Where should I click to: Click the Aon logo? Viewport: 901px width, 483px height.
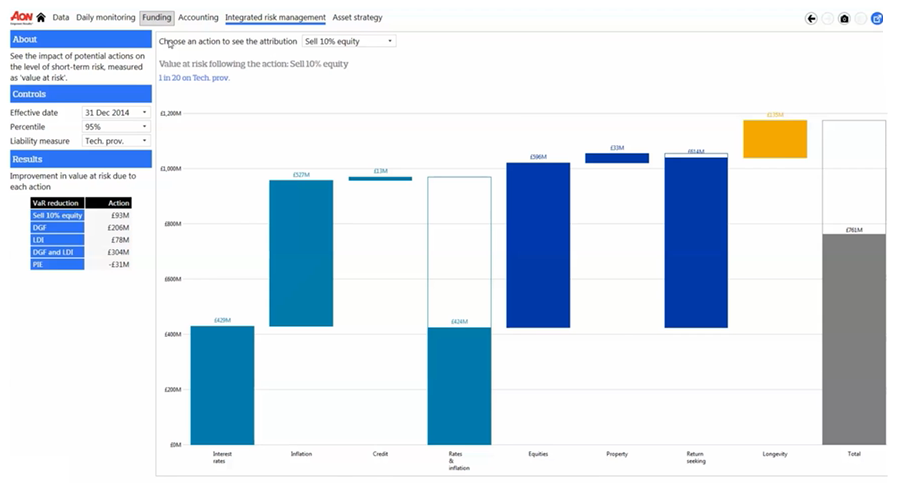click(21, 17)
